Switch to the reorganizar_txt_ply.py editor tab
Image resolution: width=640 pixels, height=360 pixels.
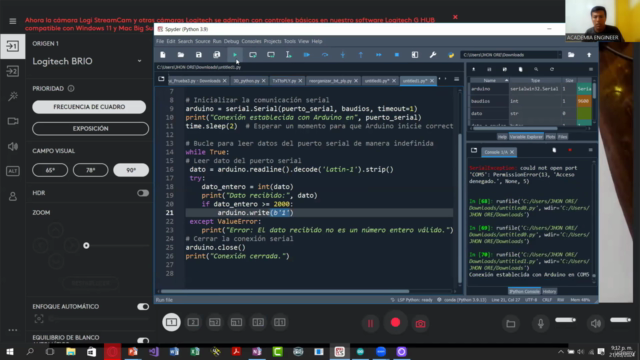pyautogui.click(x=330, y=81)
